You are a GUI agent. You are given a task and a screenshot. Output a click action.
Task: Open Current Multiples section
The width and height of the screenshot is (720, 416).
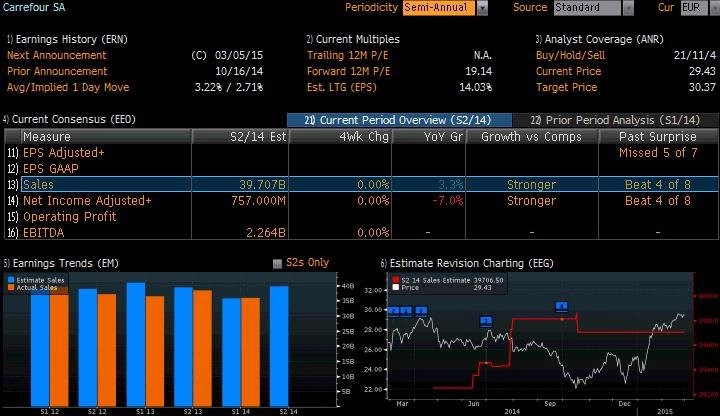pos(353,39)
